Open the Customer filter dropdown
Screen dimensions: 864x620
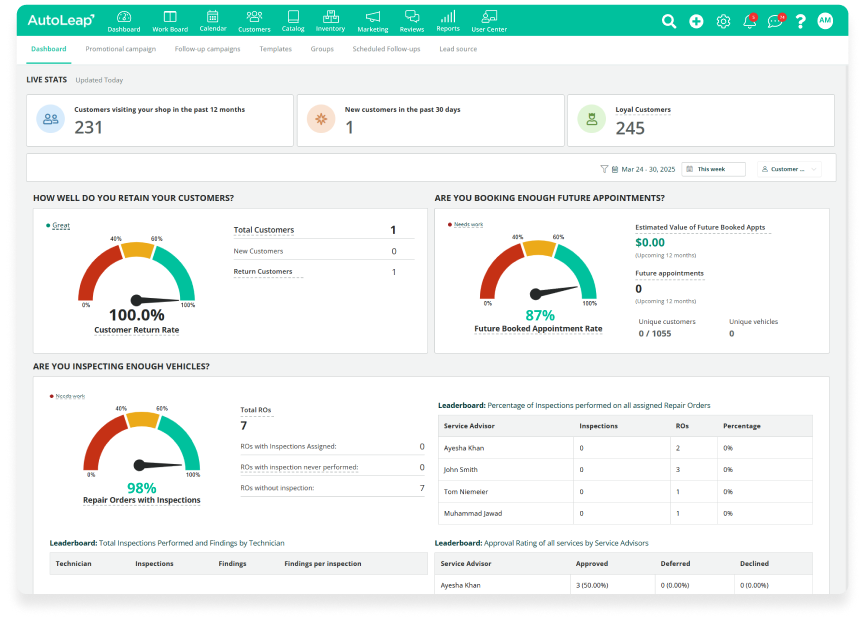(789, 169)
